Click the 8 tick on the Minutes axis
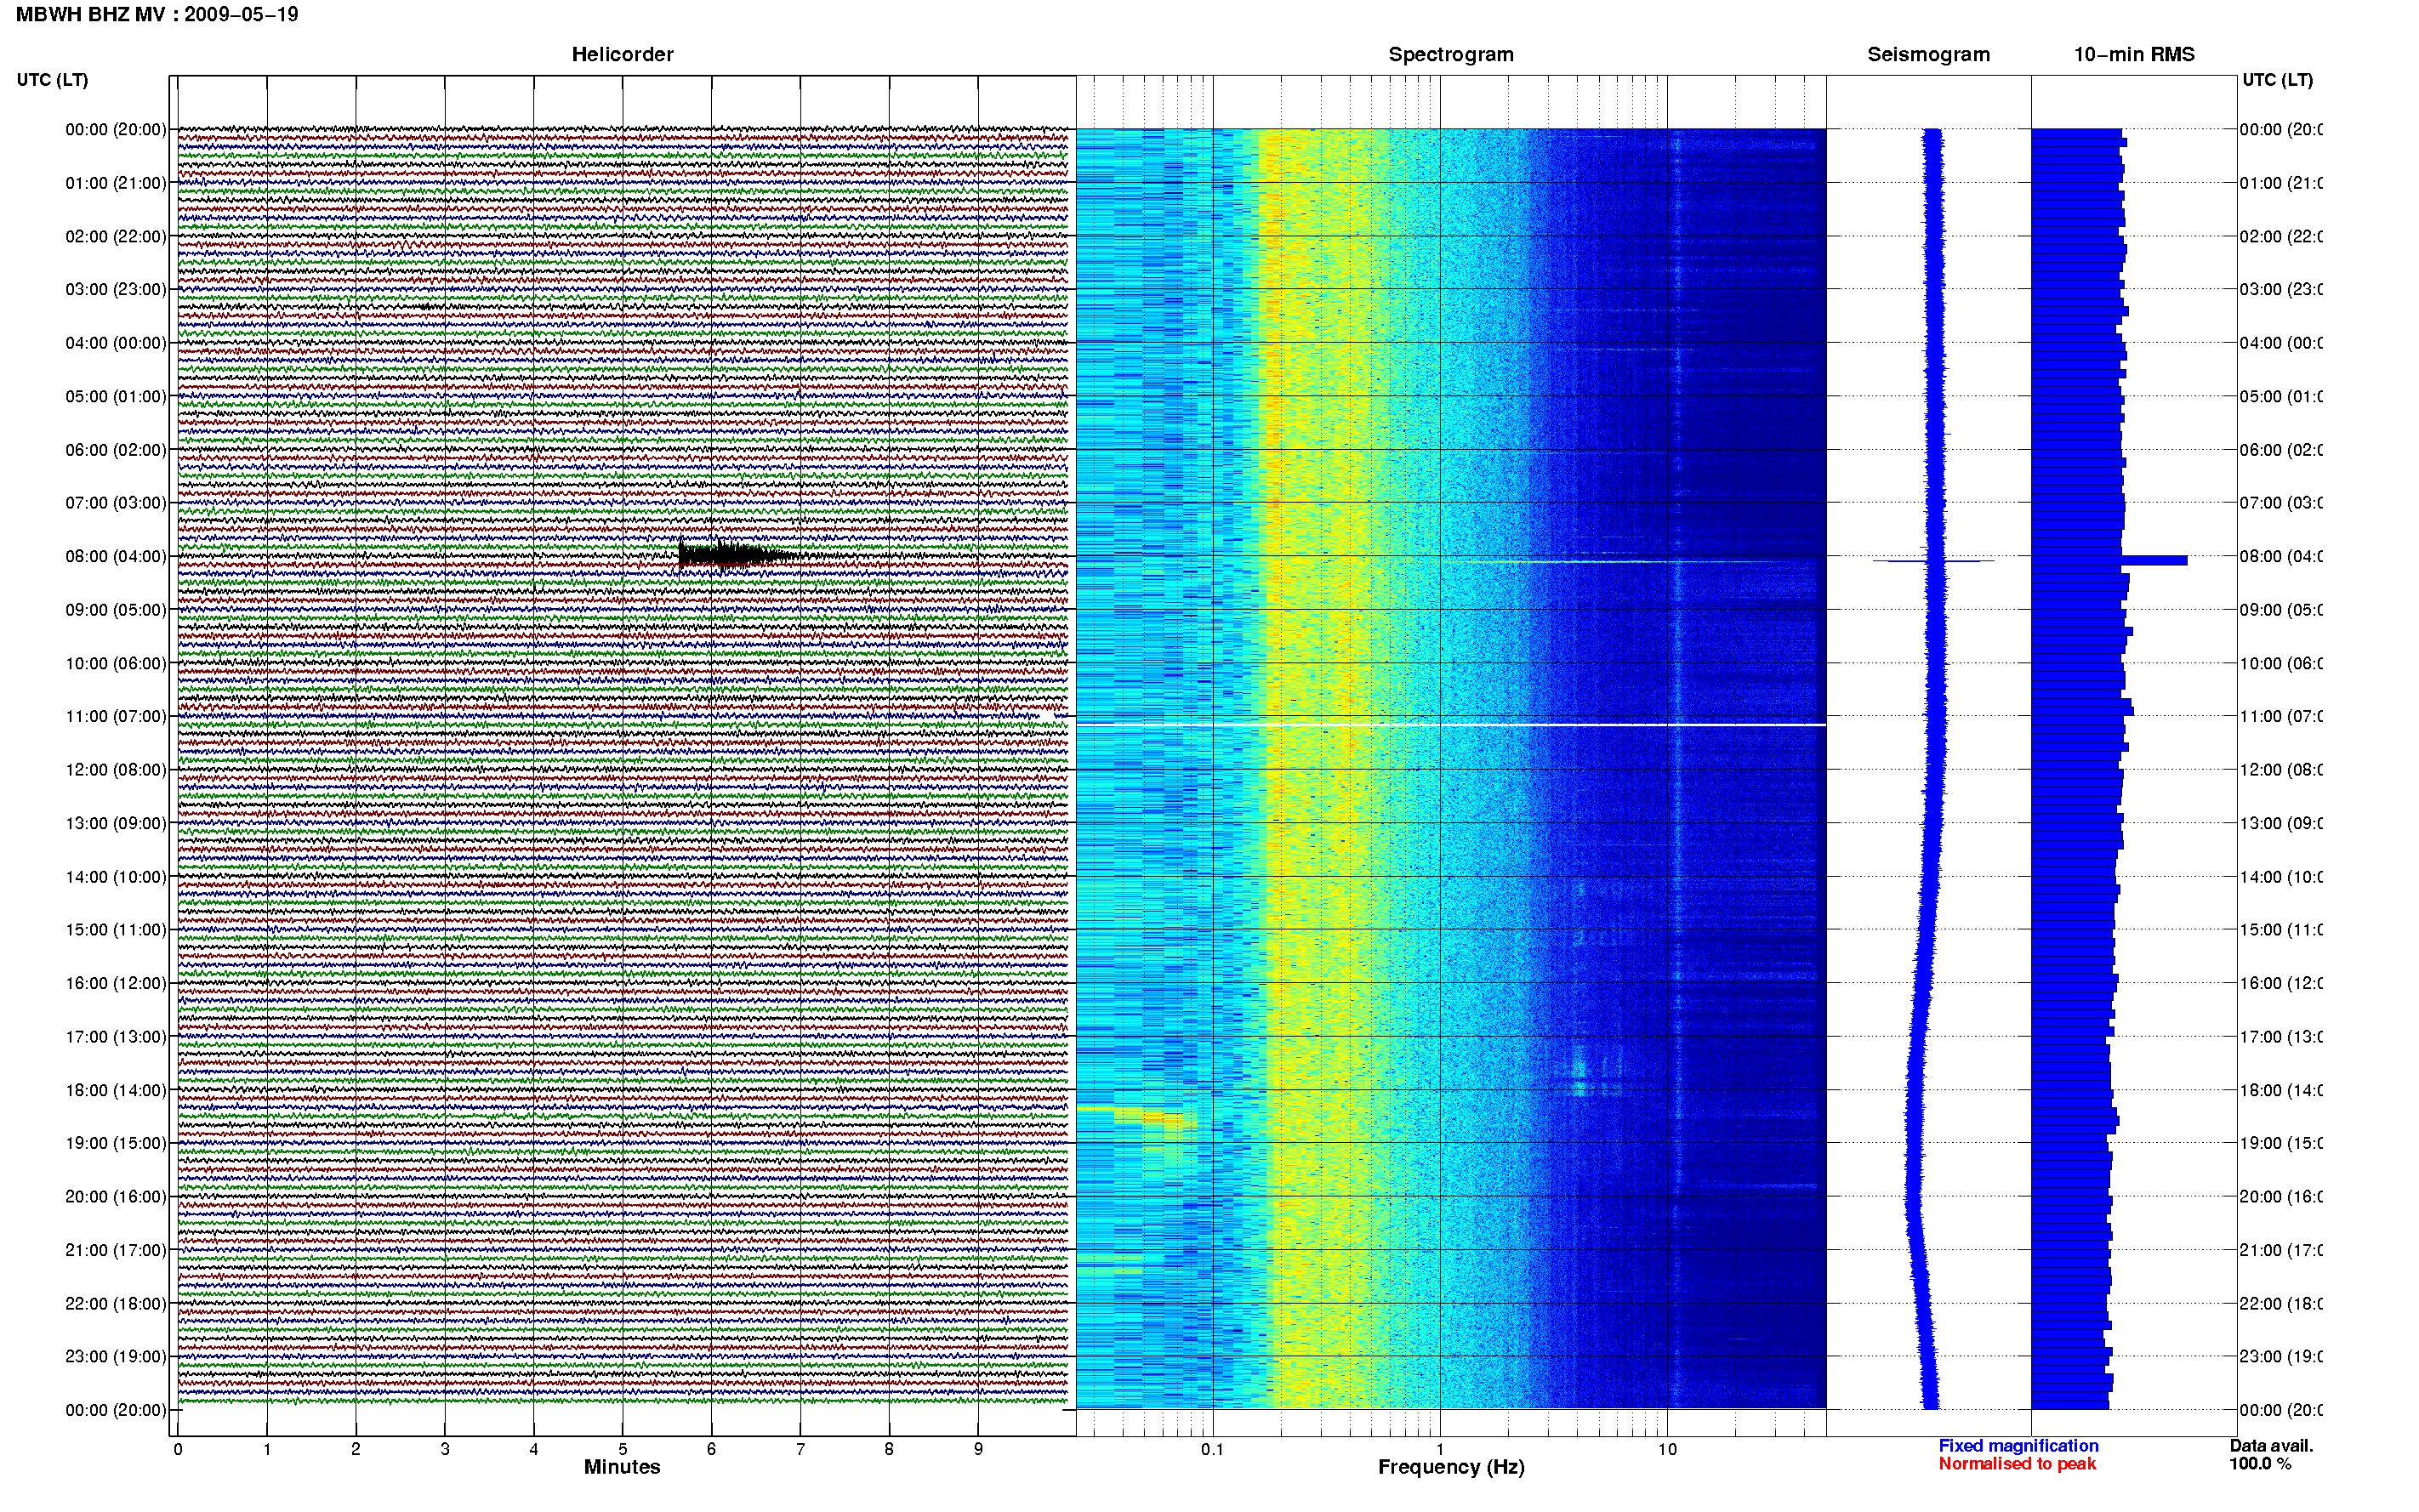This screenshot has width=2419, height=1512. pos(889,1449)
